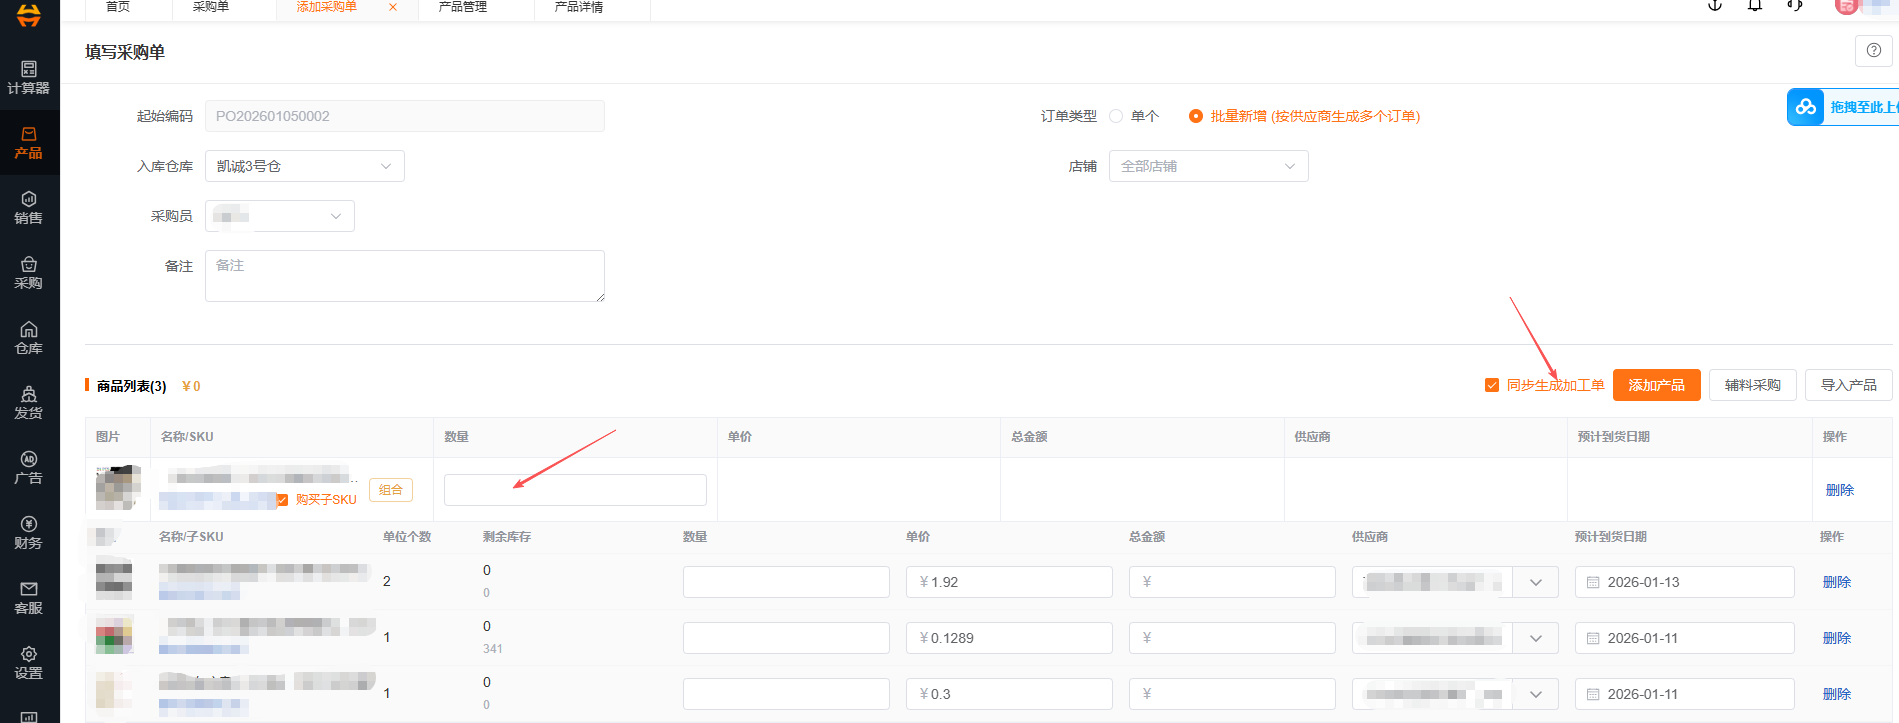Click the help question mark icon
Viewport: 1899px width, 723px height.
1873,50
